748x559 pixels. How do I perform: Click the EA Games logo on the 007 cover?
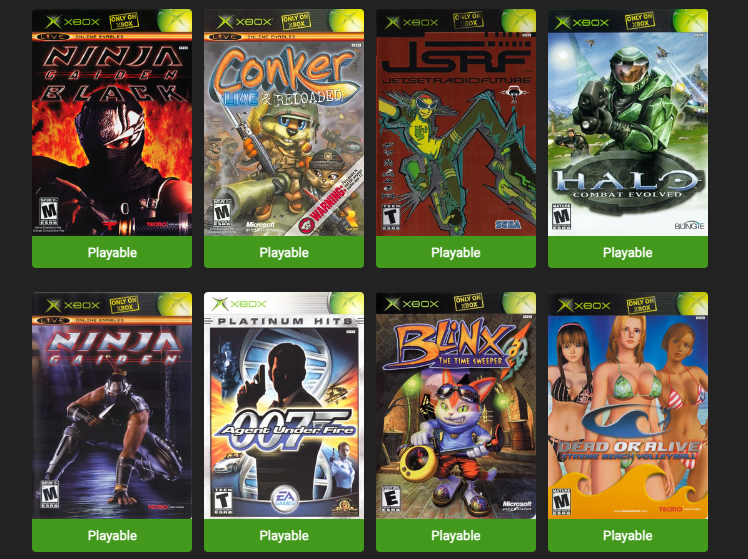tap(285, 498)
